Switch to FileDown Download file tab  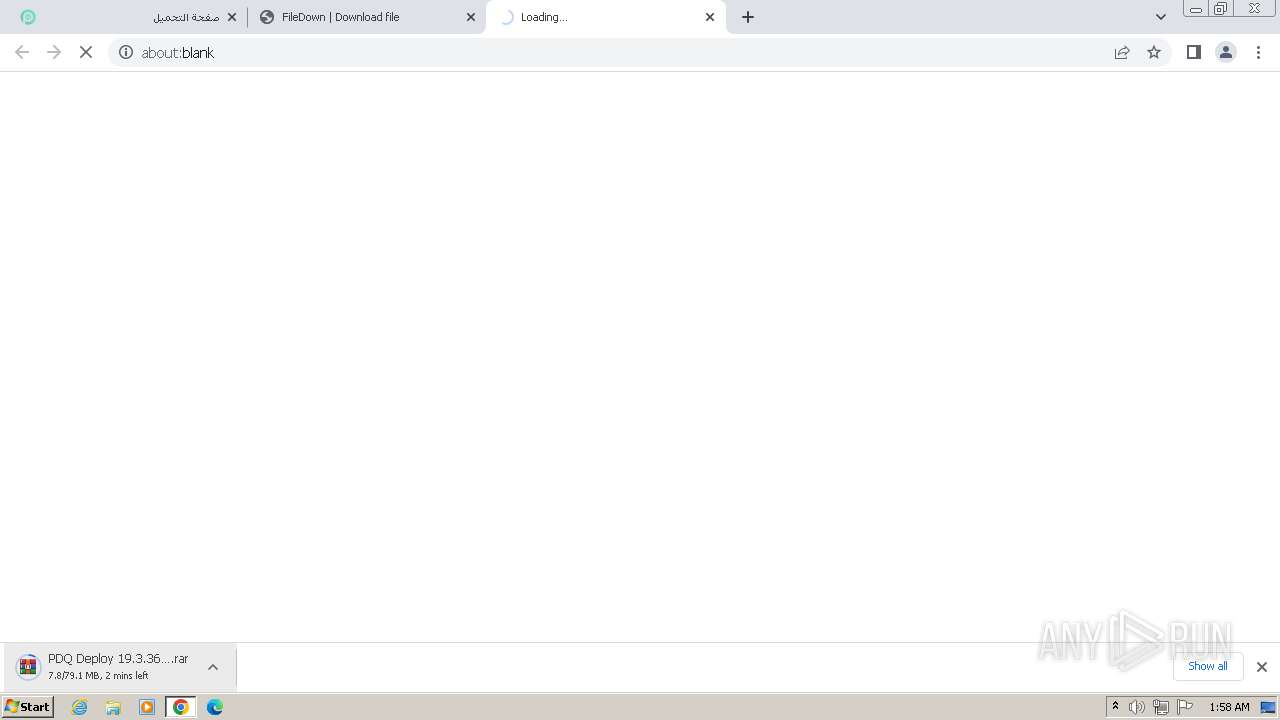pyautogui.click(x=366, y=17)
